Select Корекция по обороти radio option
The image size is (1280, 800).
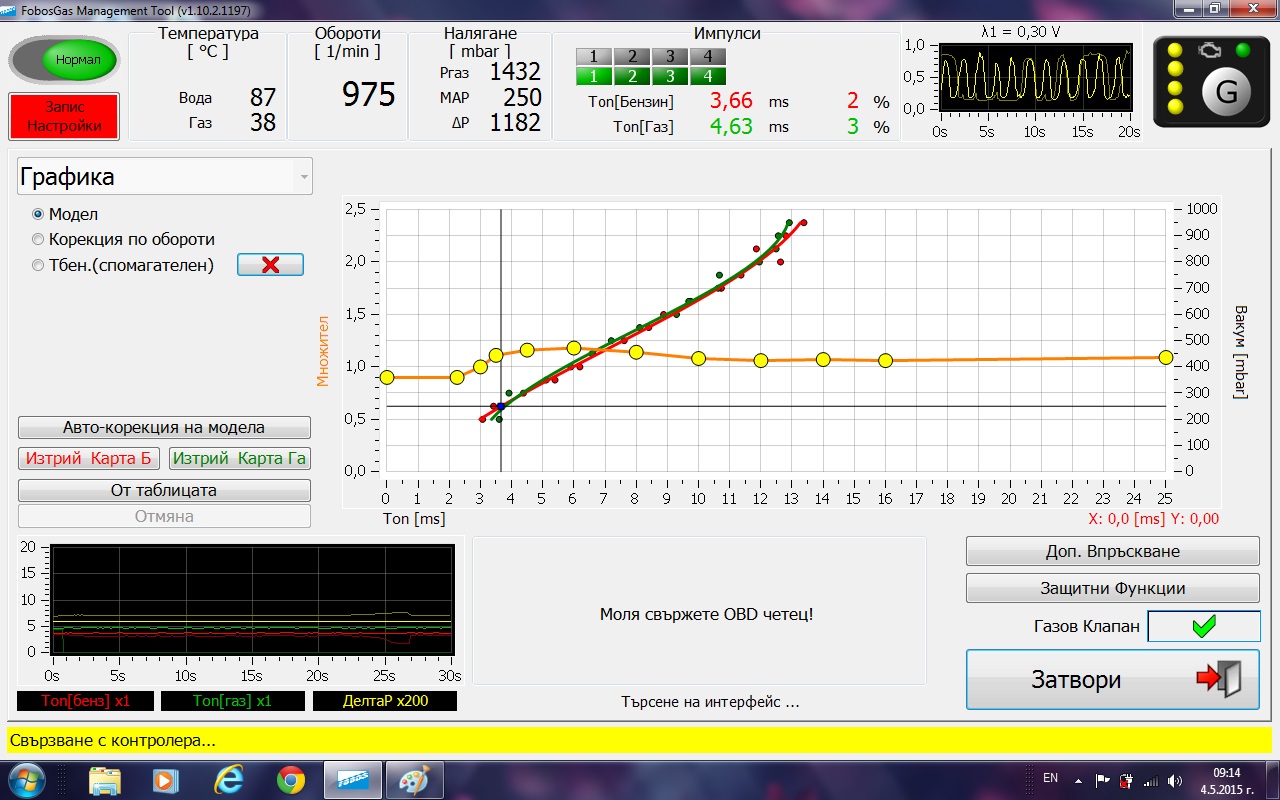click(x=39, y=240)
